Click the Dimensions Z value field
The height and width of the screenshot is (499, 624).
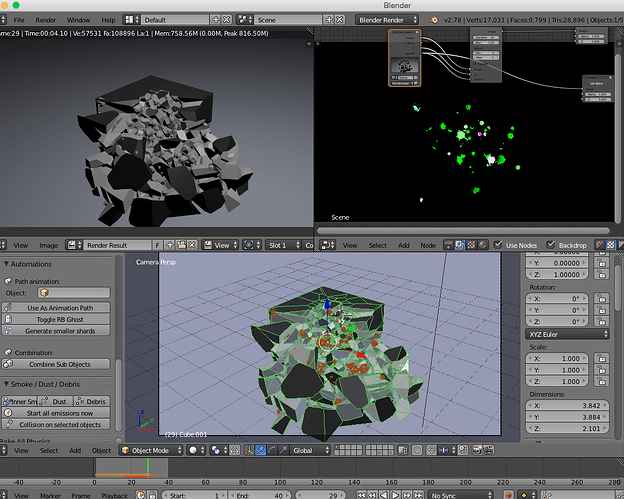coord(567,428)
